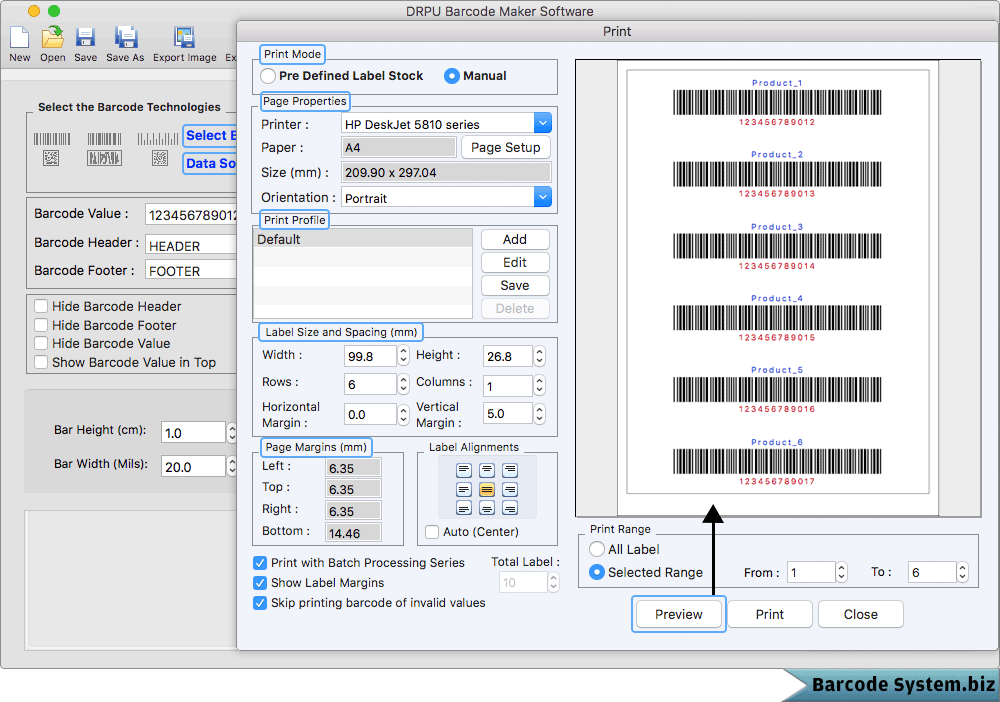Click the Save As toolbar icon
Viewport: 1000px width, 702px height.
point(126,38)
